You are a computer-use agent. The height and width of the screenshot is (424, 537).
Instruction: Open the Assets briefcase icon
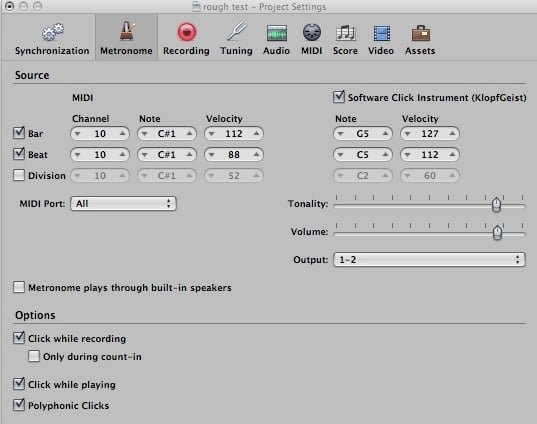click(x=421, y=33)
